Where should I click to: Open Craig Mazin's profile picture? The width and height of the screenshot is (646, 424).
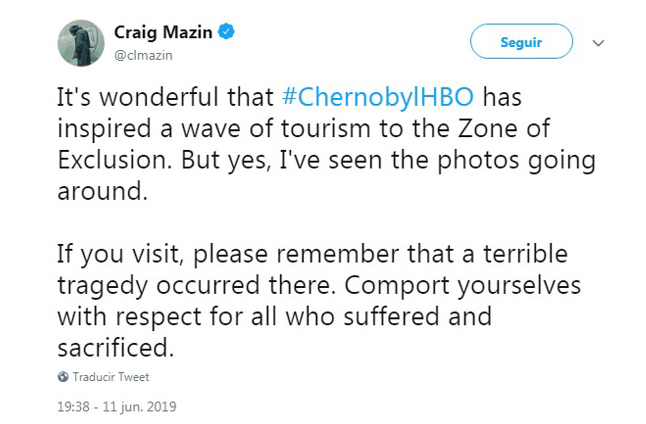tap(80, 44)
